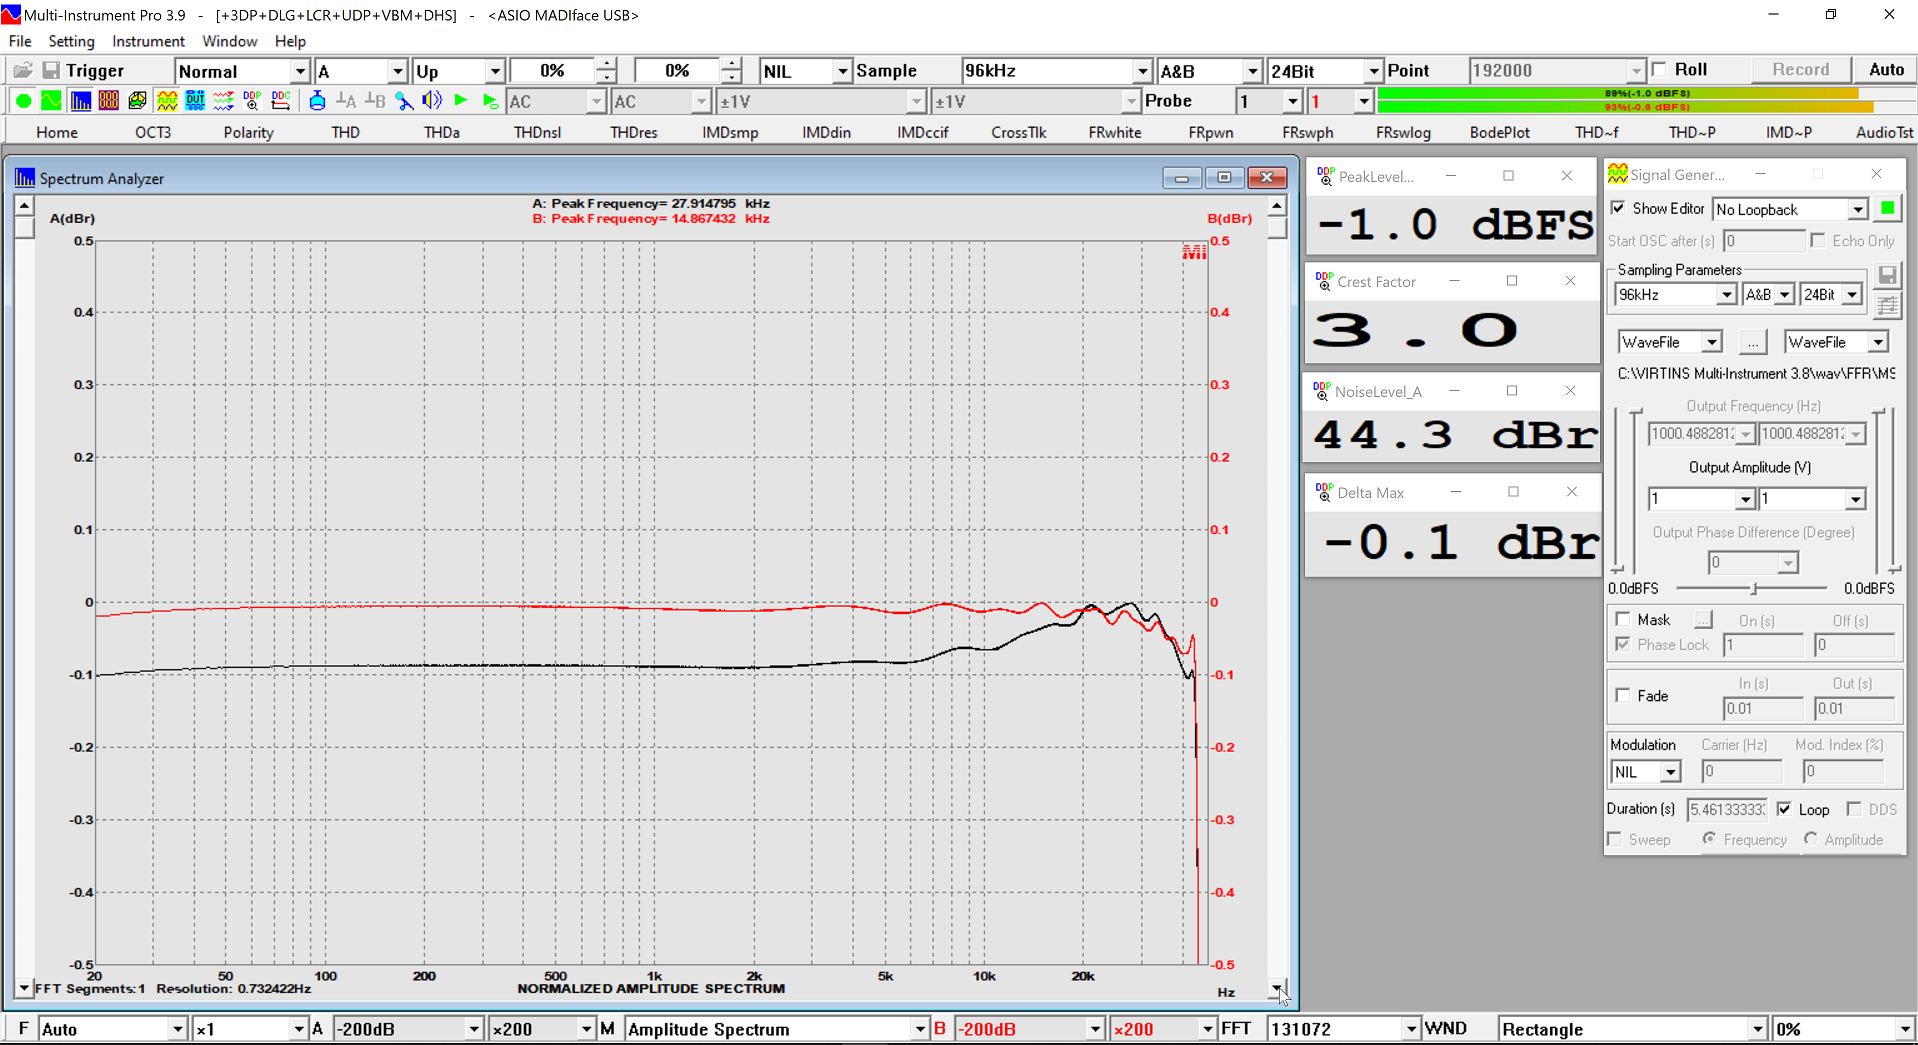Open the 96kHz sampling rate dropdown in toolbar
The height and width of the screenshot is (1045, 1918).
(x=1055, y=71)
